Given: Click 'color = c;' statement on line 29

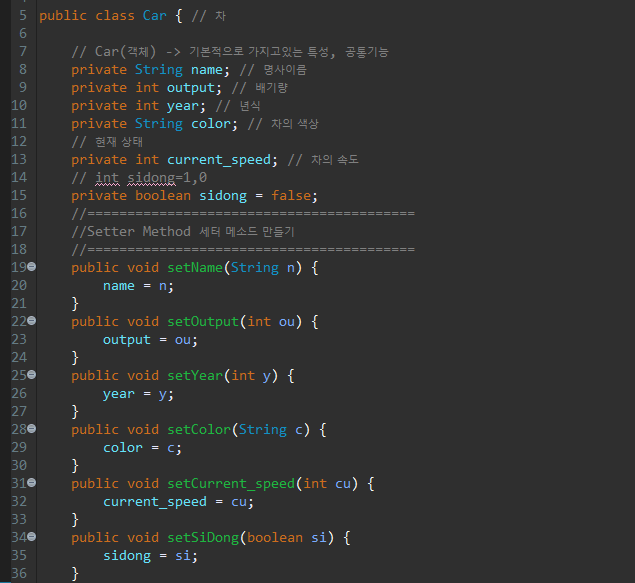Looking at the screenshot, I should (142, 448).
